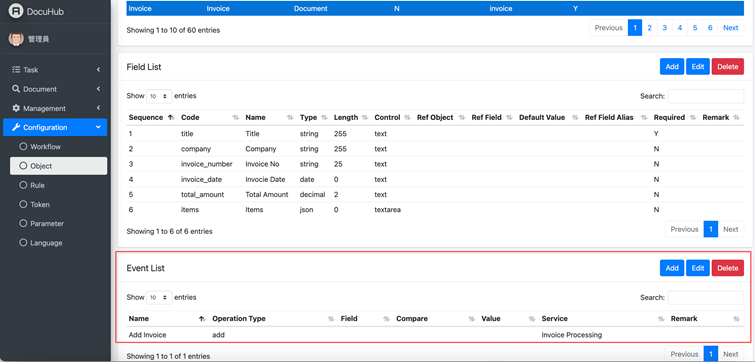
Task: Sort Field List by Control column
Action: click(392, 117)
